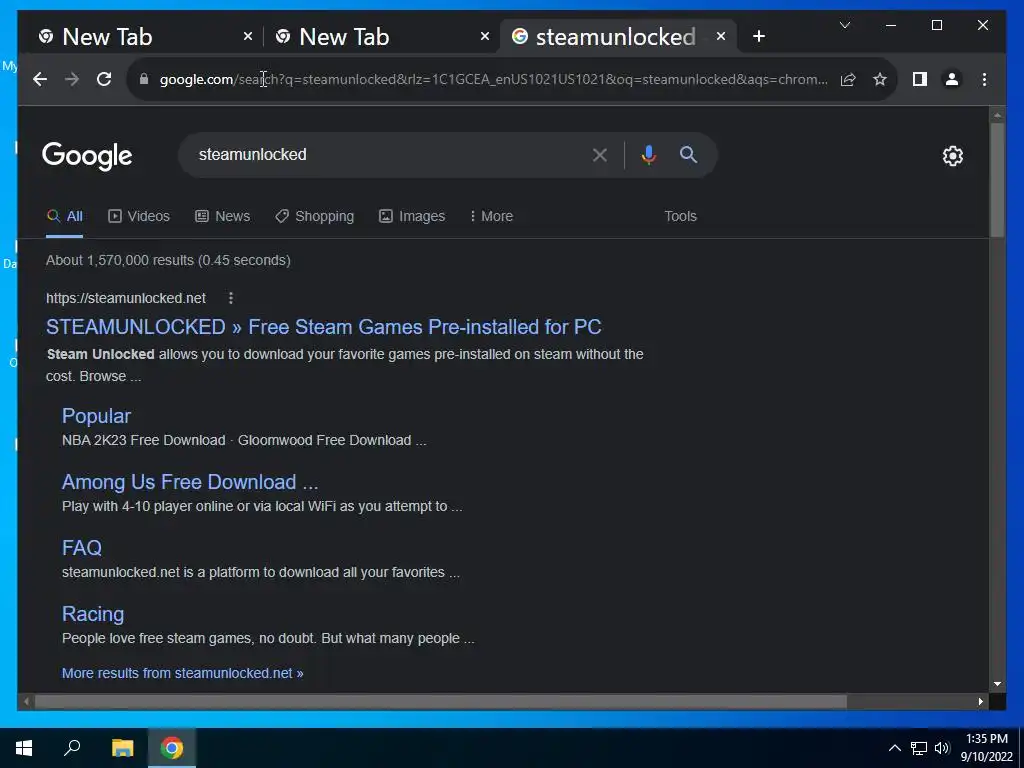
Task: Open the Windows Start menu
Action: pyautogui.click(x=24, y=748)
